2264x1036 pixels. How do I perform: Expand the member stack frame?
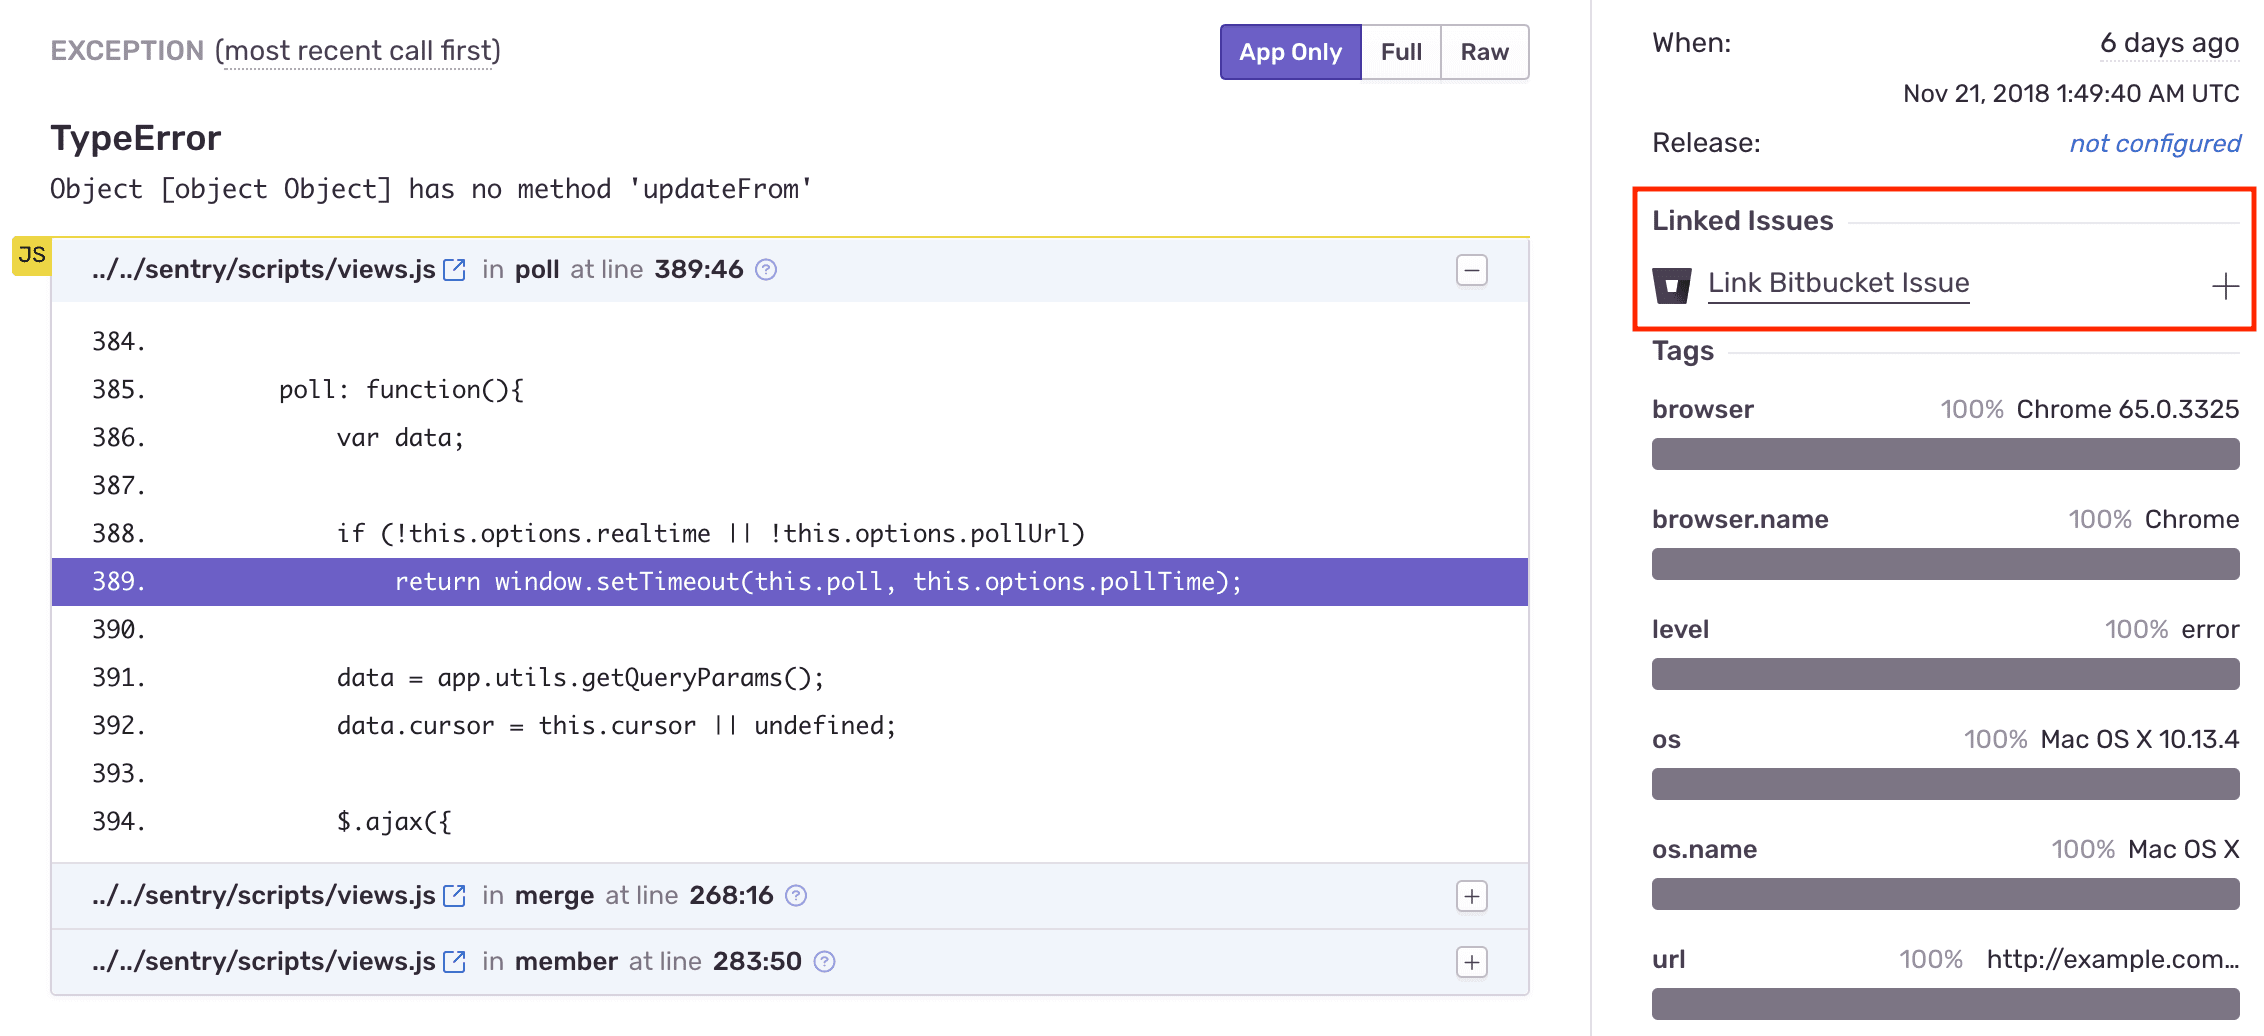tap(1471, 962)
